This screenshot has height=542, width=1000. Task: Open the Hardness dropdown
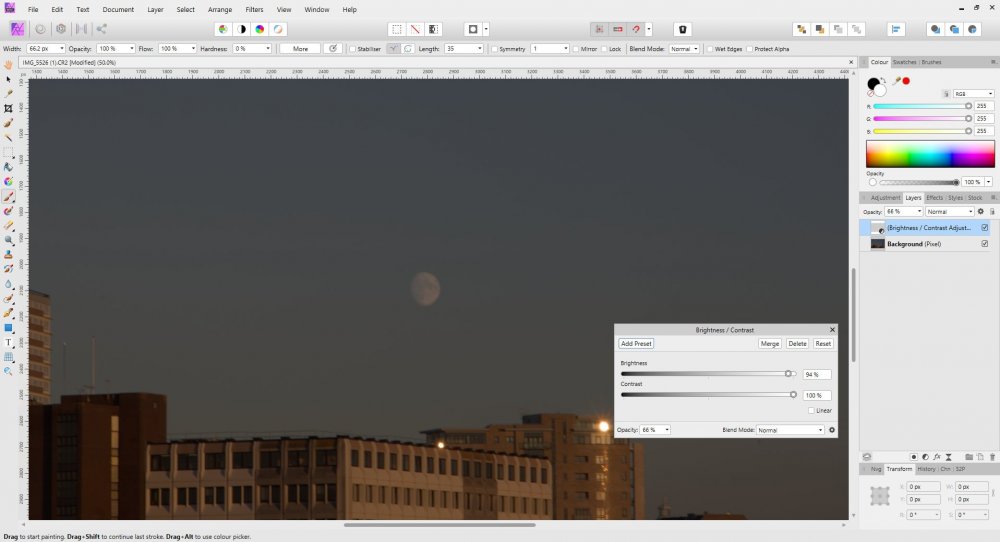click(x=267, y=48)
